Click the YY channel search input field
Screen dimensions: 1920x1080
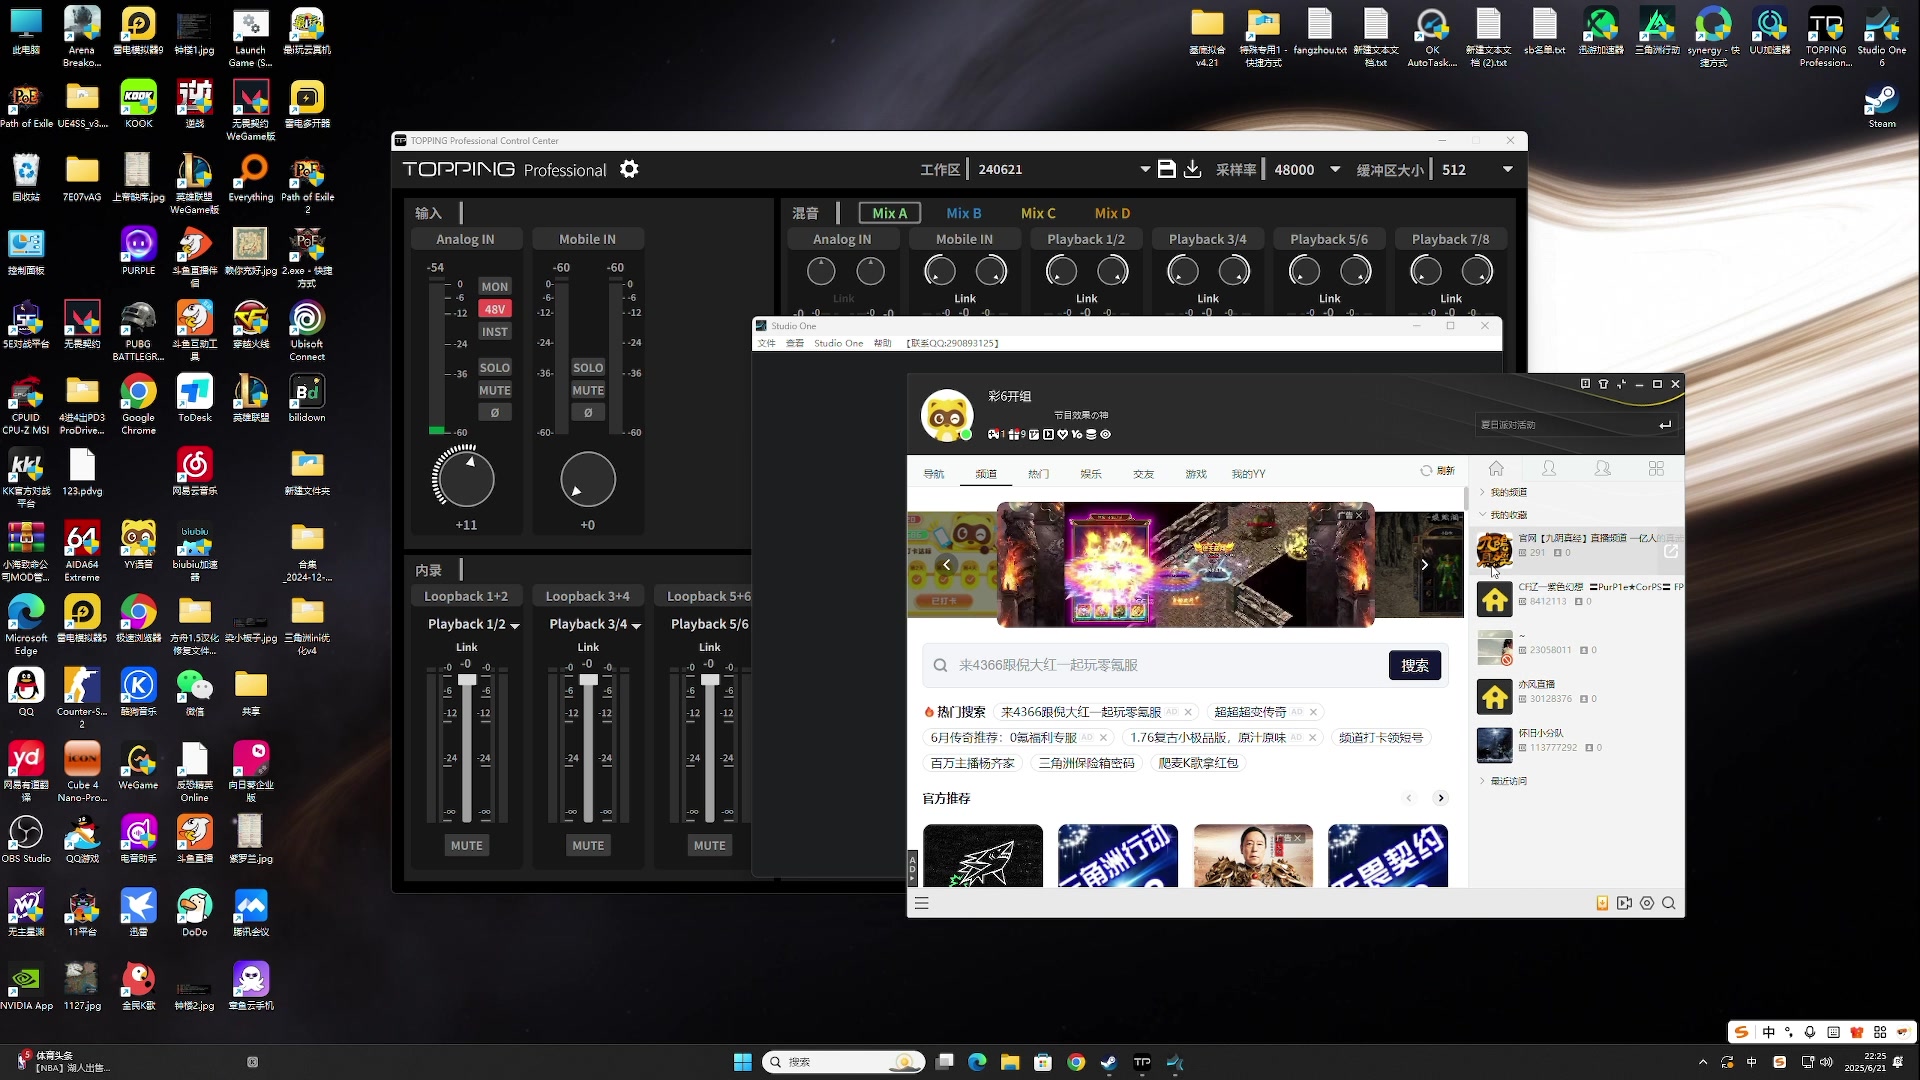(x=1155, y=665)
